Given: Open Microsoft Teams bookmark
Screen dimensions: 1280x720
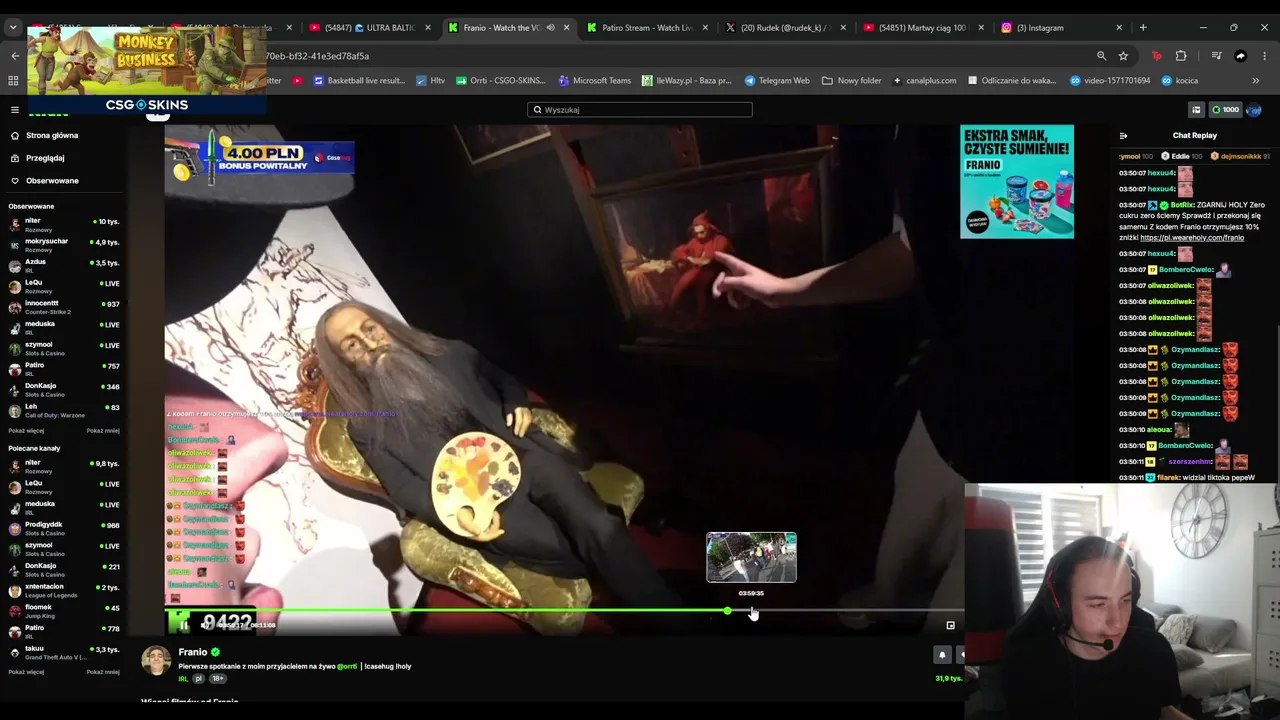Looking at the screenshot, I should click(595, 81).
